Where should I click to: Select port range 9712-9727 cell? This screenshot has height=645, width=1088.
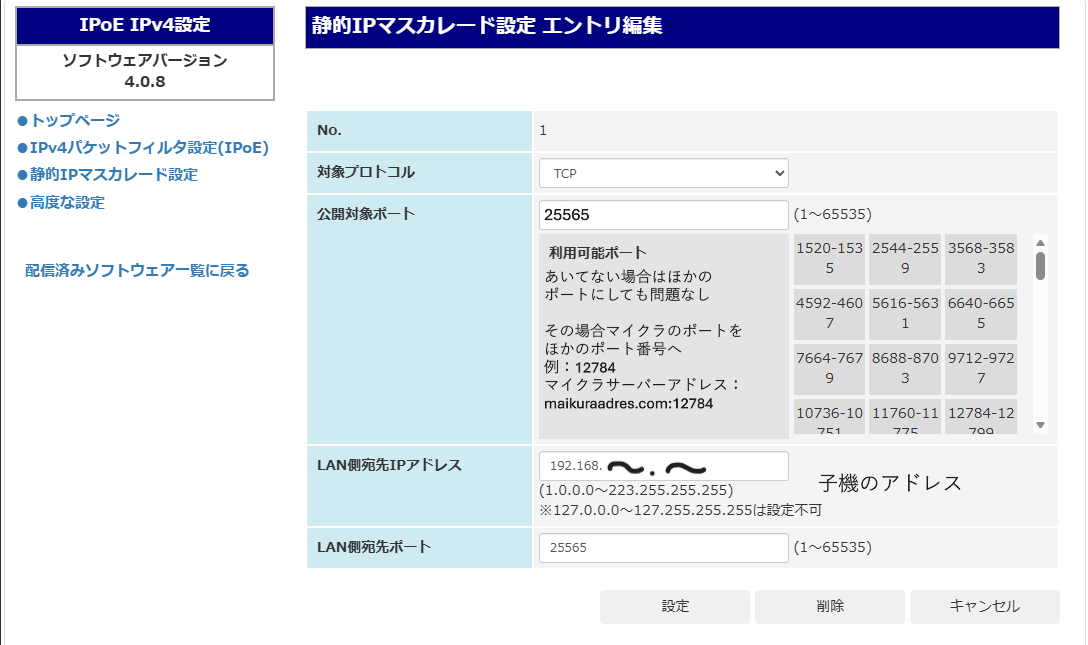tap(981, 368)
